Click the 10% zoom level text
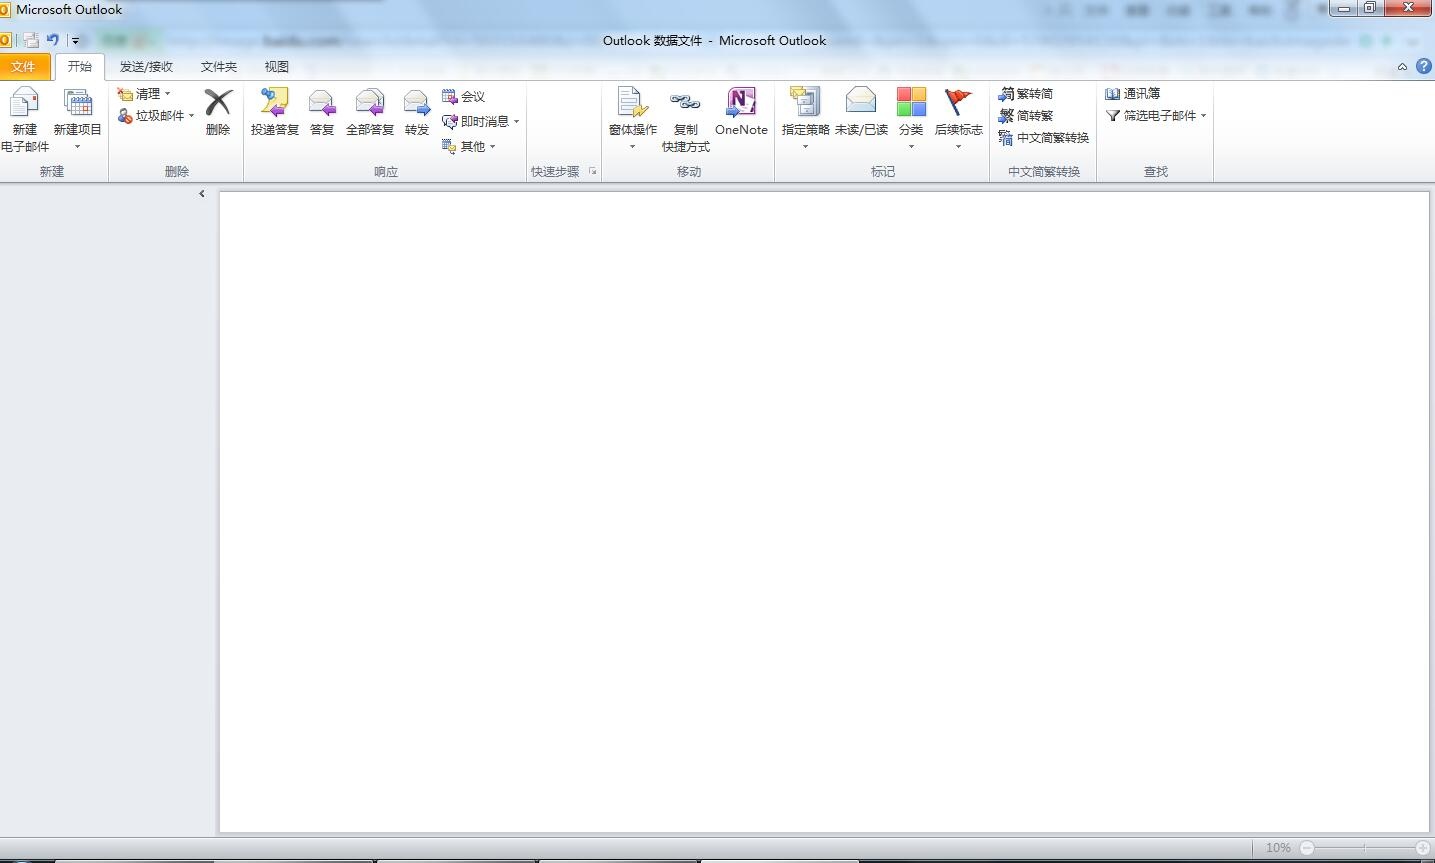 (1278, 848)
